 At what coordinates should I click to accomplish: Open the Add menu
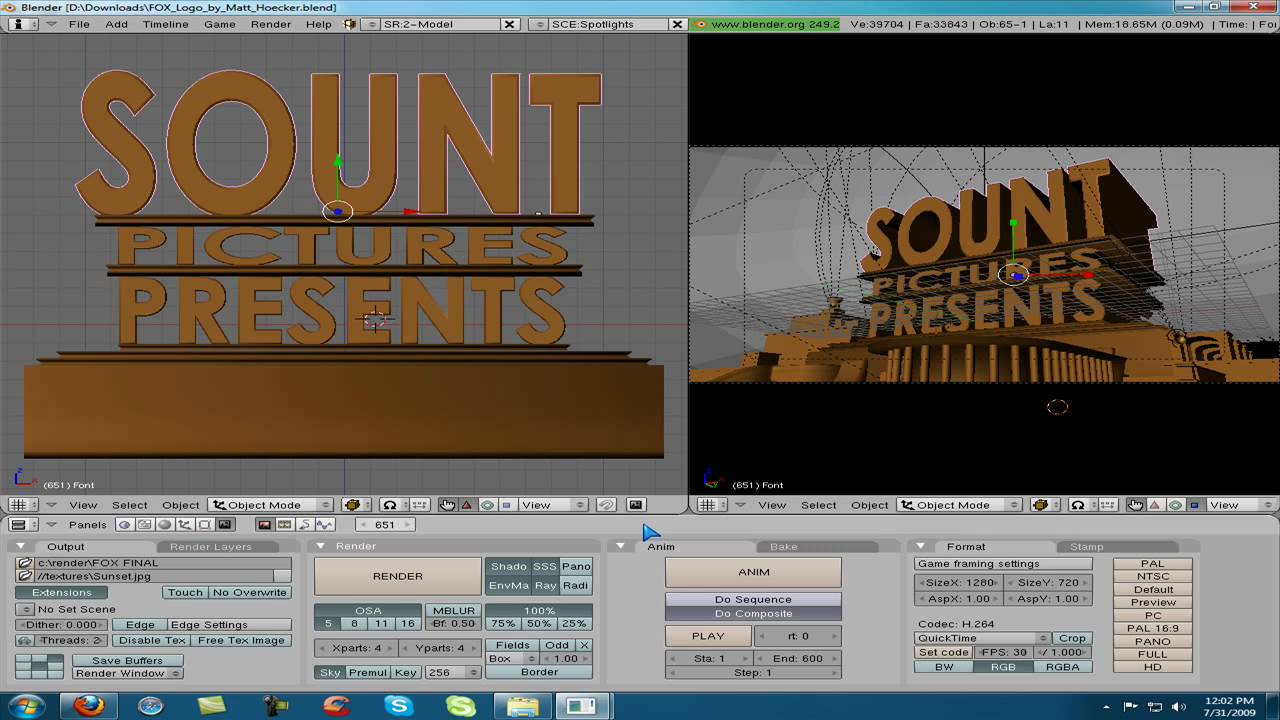[117, 24]
